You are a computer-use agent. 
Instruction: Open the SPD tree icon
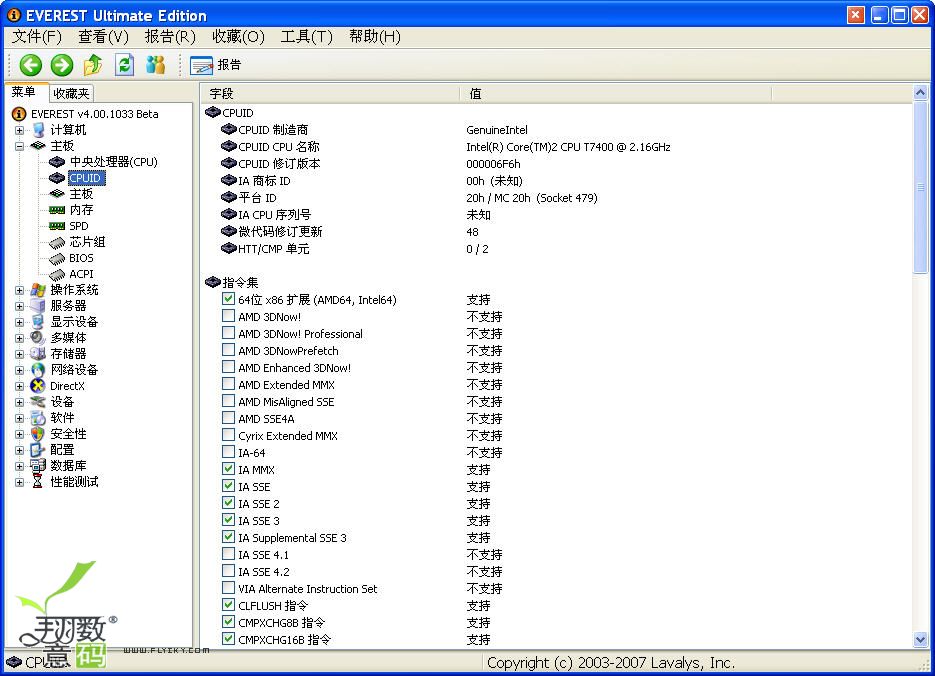pos(57,226)
